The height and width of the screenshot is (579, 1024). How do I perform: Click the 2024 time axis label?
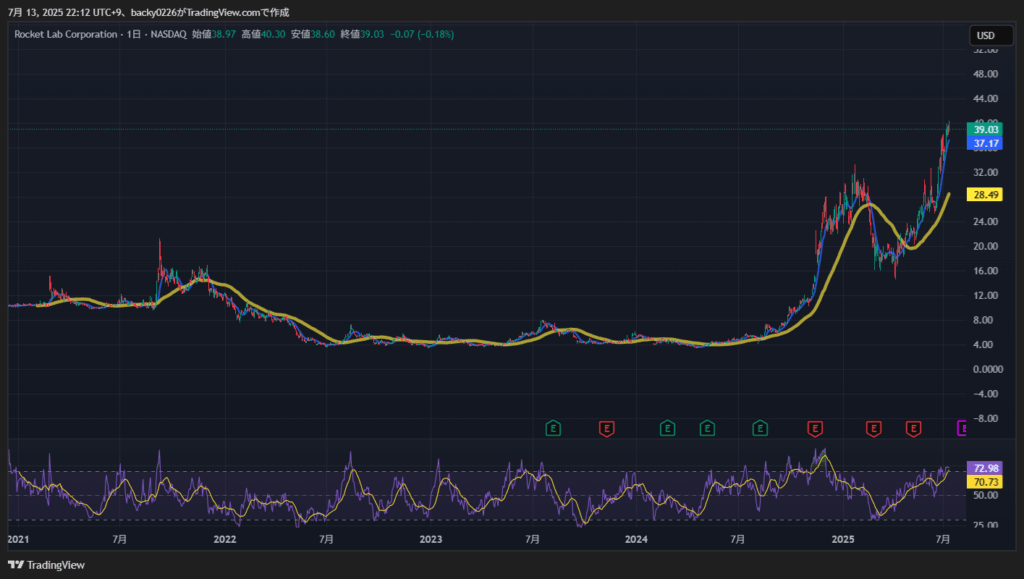[x=636, y=539]
